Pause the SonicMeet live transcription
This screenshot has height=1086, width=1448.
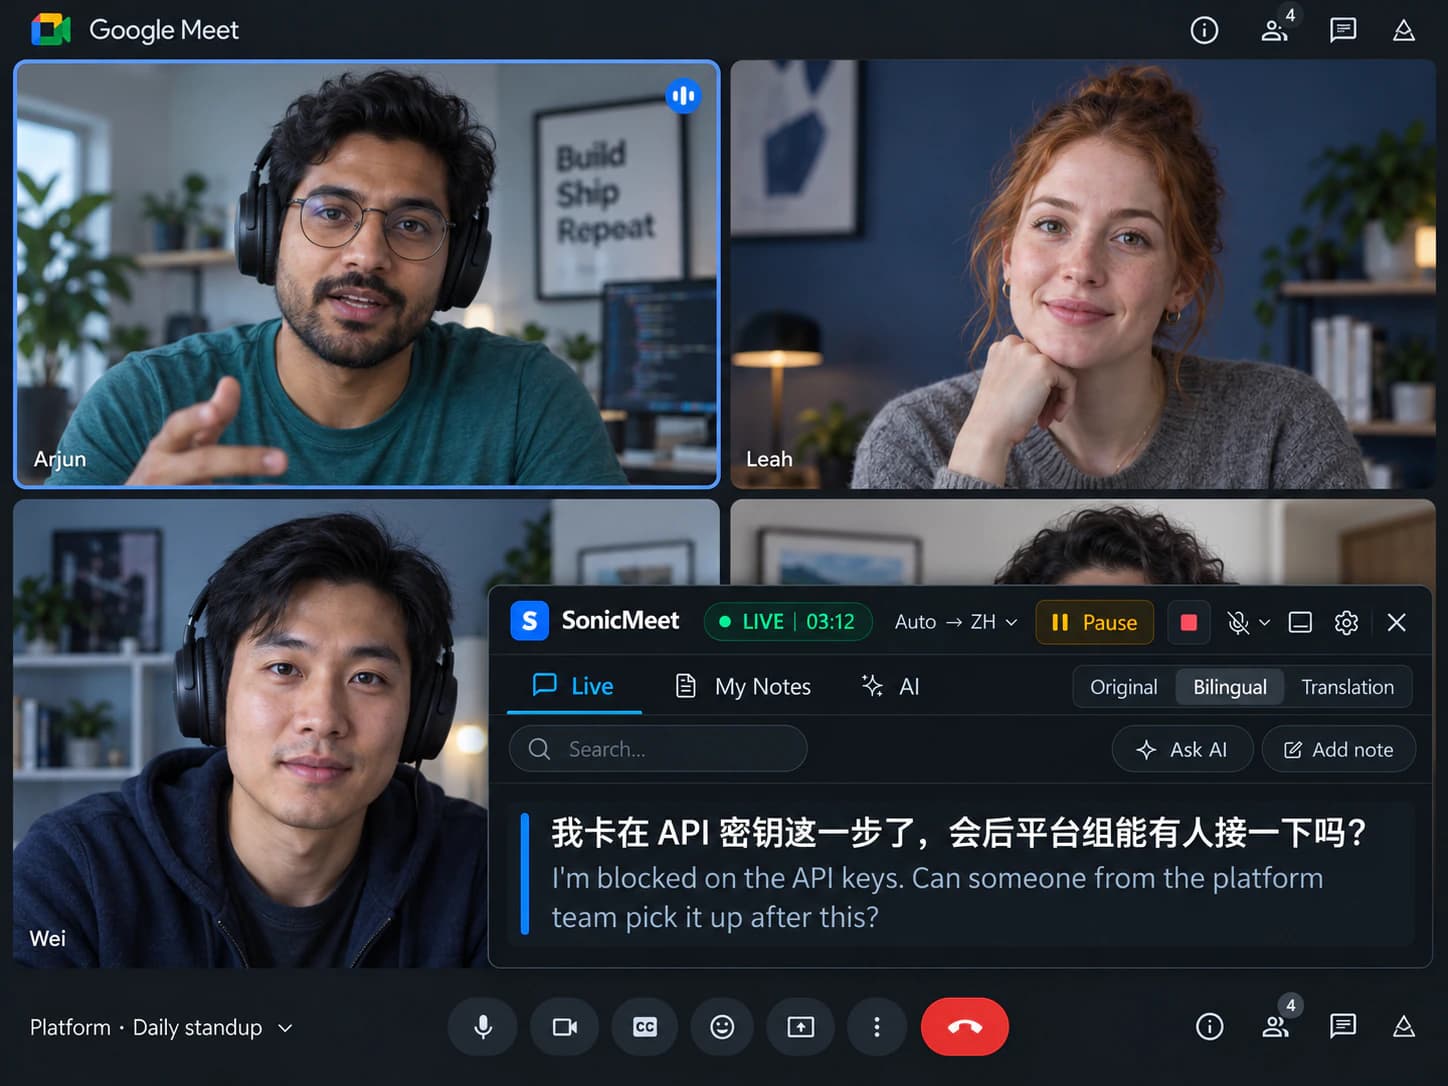click(1094, 622)
